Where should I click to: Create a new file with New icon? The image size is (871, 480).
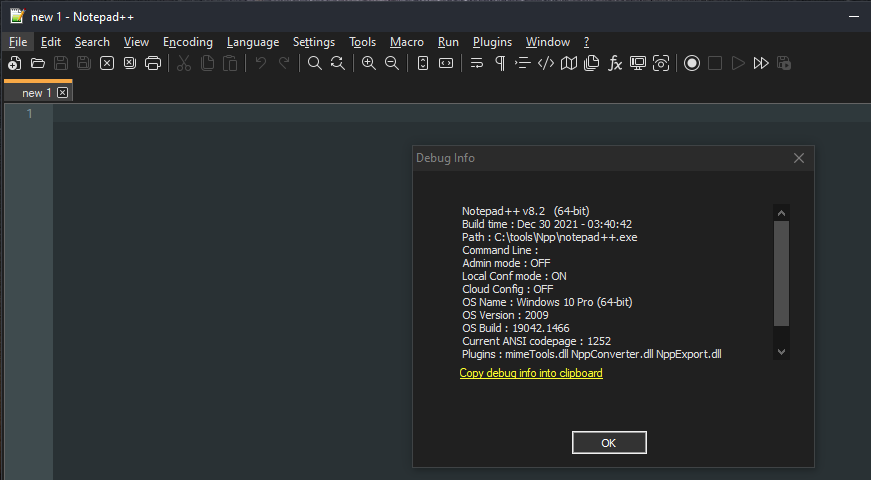(x=15, y=63)
